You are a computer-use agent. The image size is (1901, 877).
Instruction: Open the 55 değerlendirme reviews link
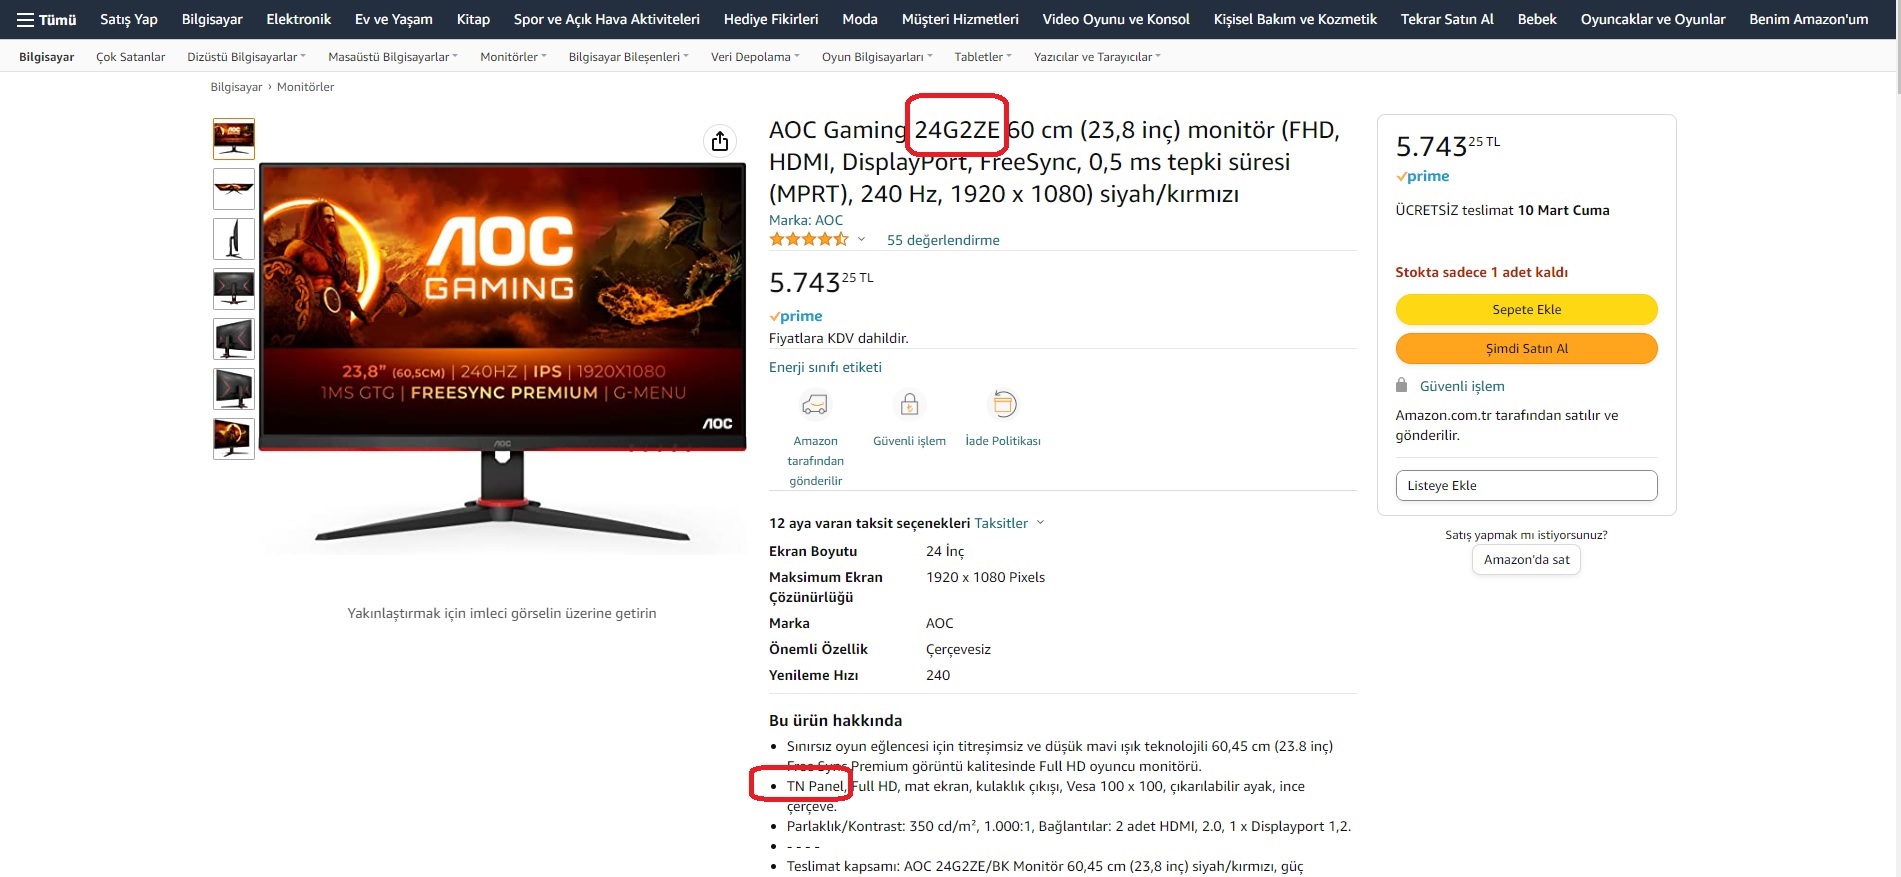pos(943,240)
